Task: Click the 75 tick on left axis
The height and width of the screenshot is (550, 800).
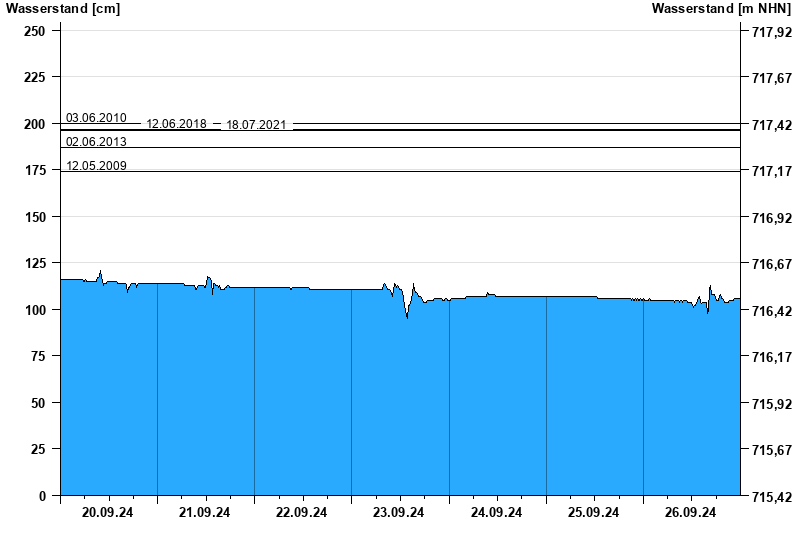Action: pos(38,356)
